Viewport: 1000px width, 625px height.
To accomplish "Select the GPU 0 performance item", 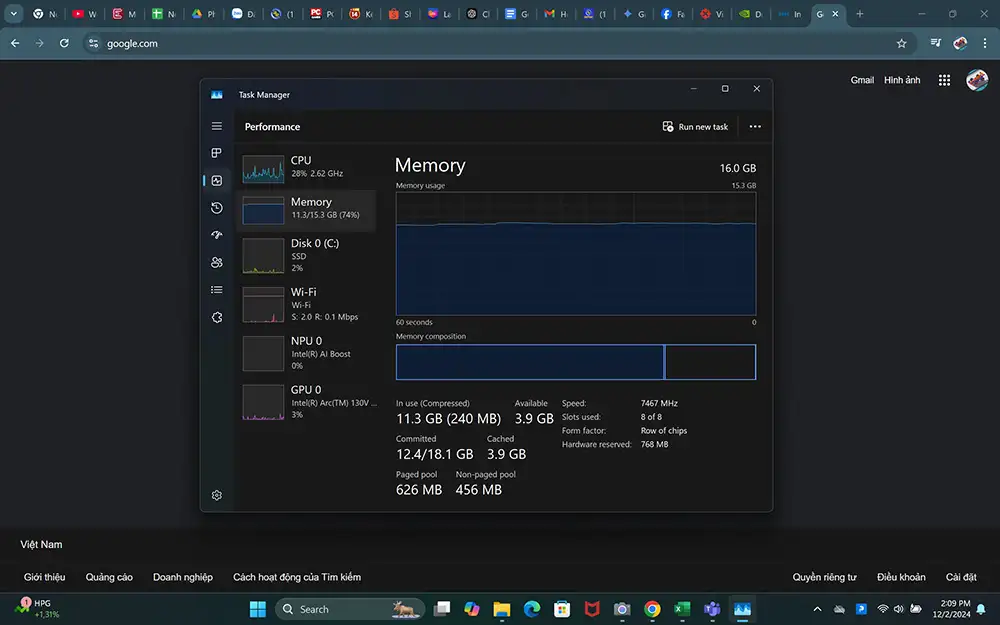I will point(306,401).
